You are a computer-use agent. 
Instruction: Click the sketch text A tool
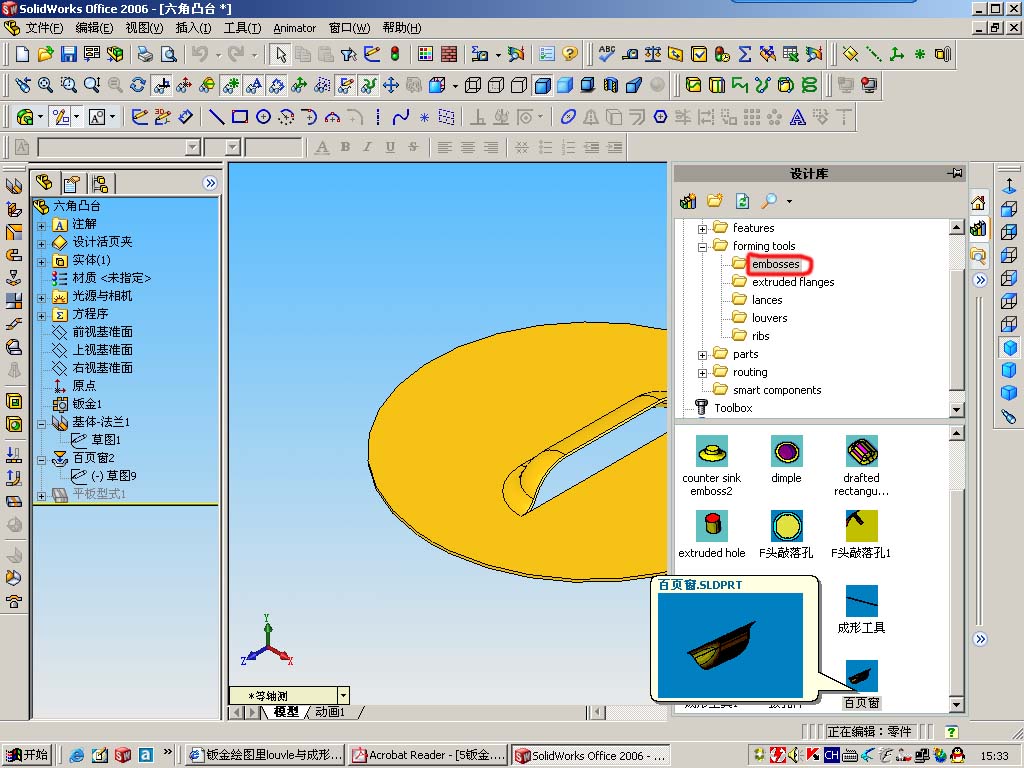[797, 117]
